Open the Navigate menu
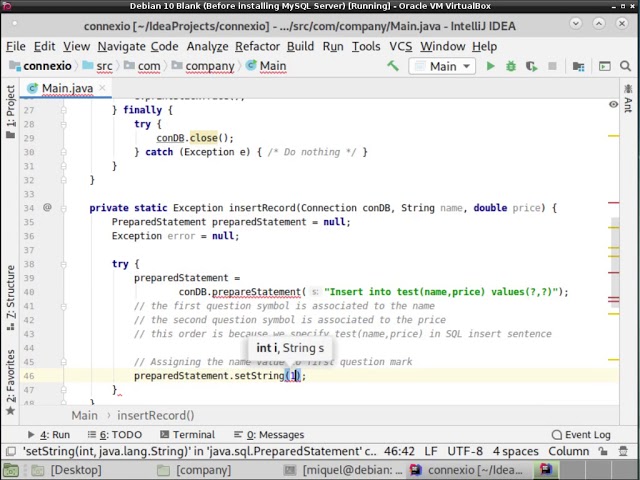This screenshot has width=640, height=480. (122, 47)
